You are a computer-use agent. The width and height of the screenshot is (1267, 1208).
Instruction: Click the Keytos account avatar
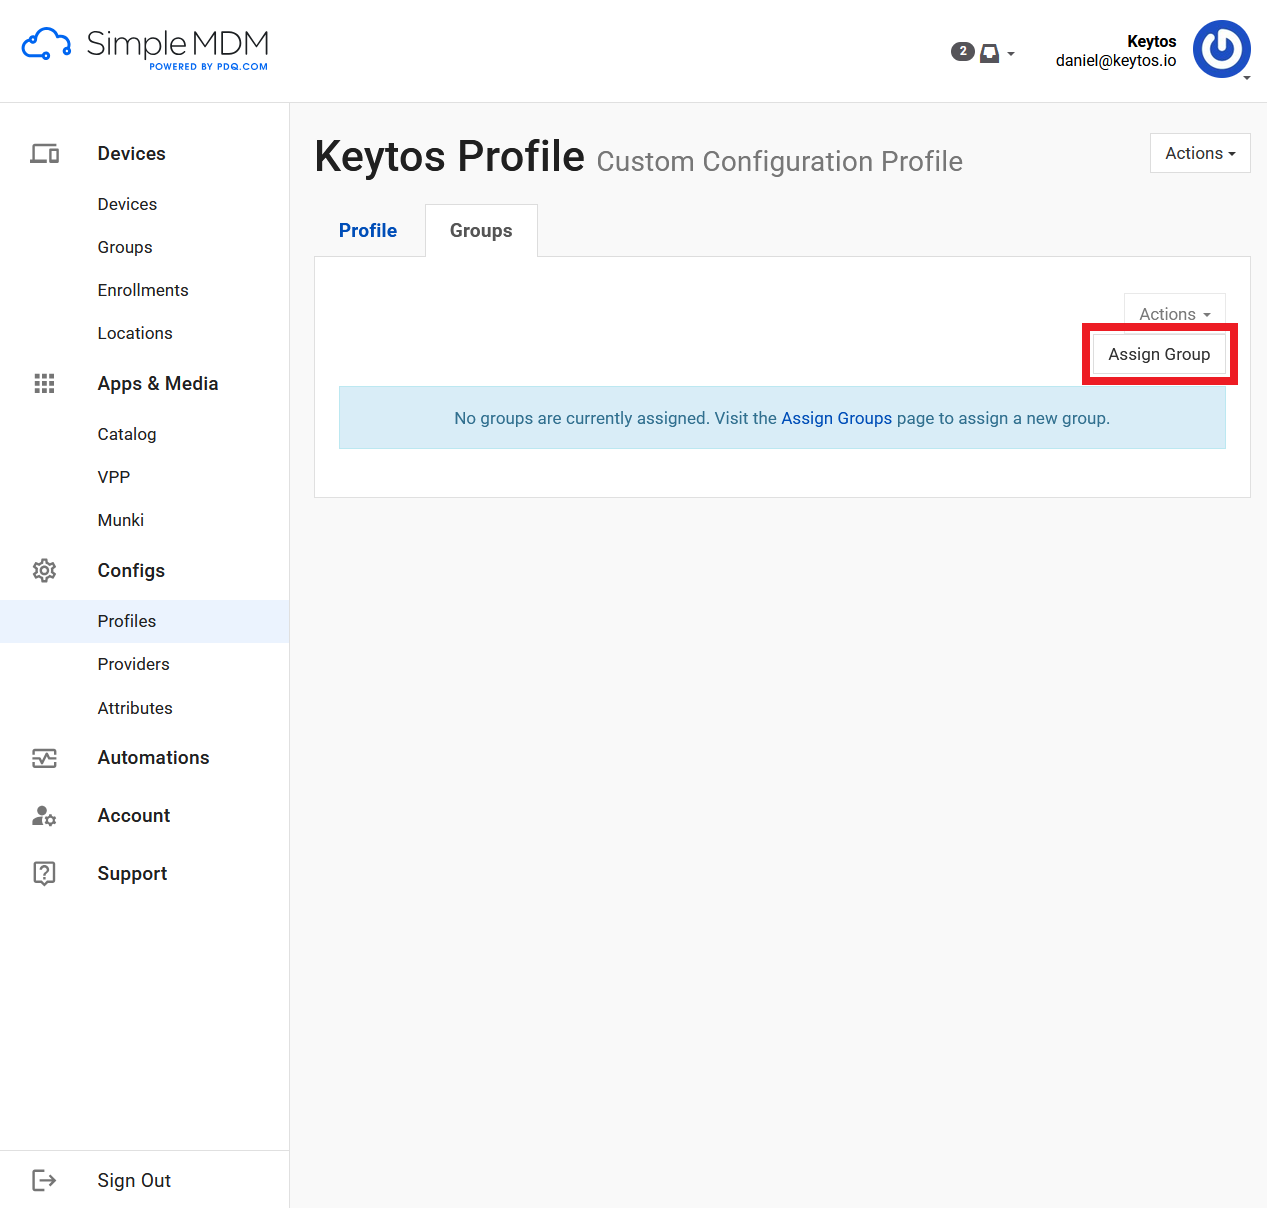tap(1221, 49)
